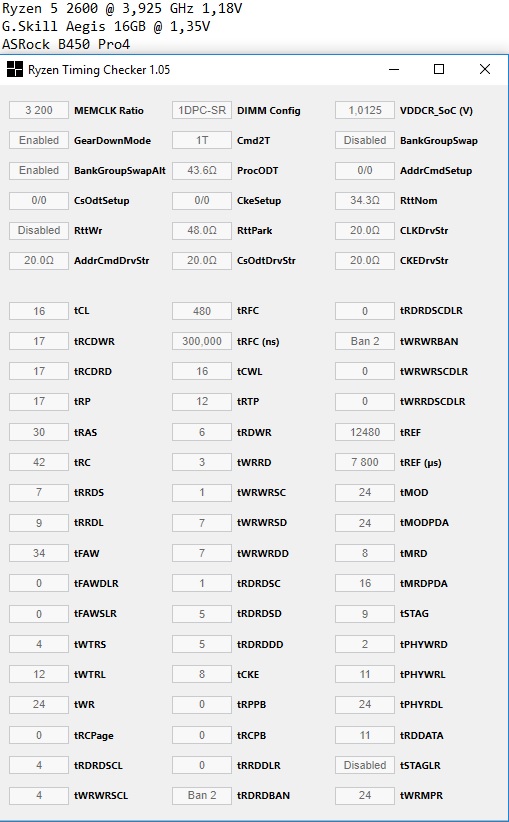Click the CKEDrvStr value field

(365, 260)
